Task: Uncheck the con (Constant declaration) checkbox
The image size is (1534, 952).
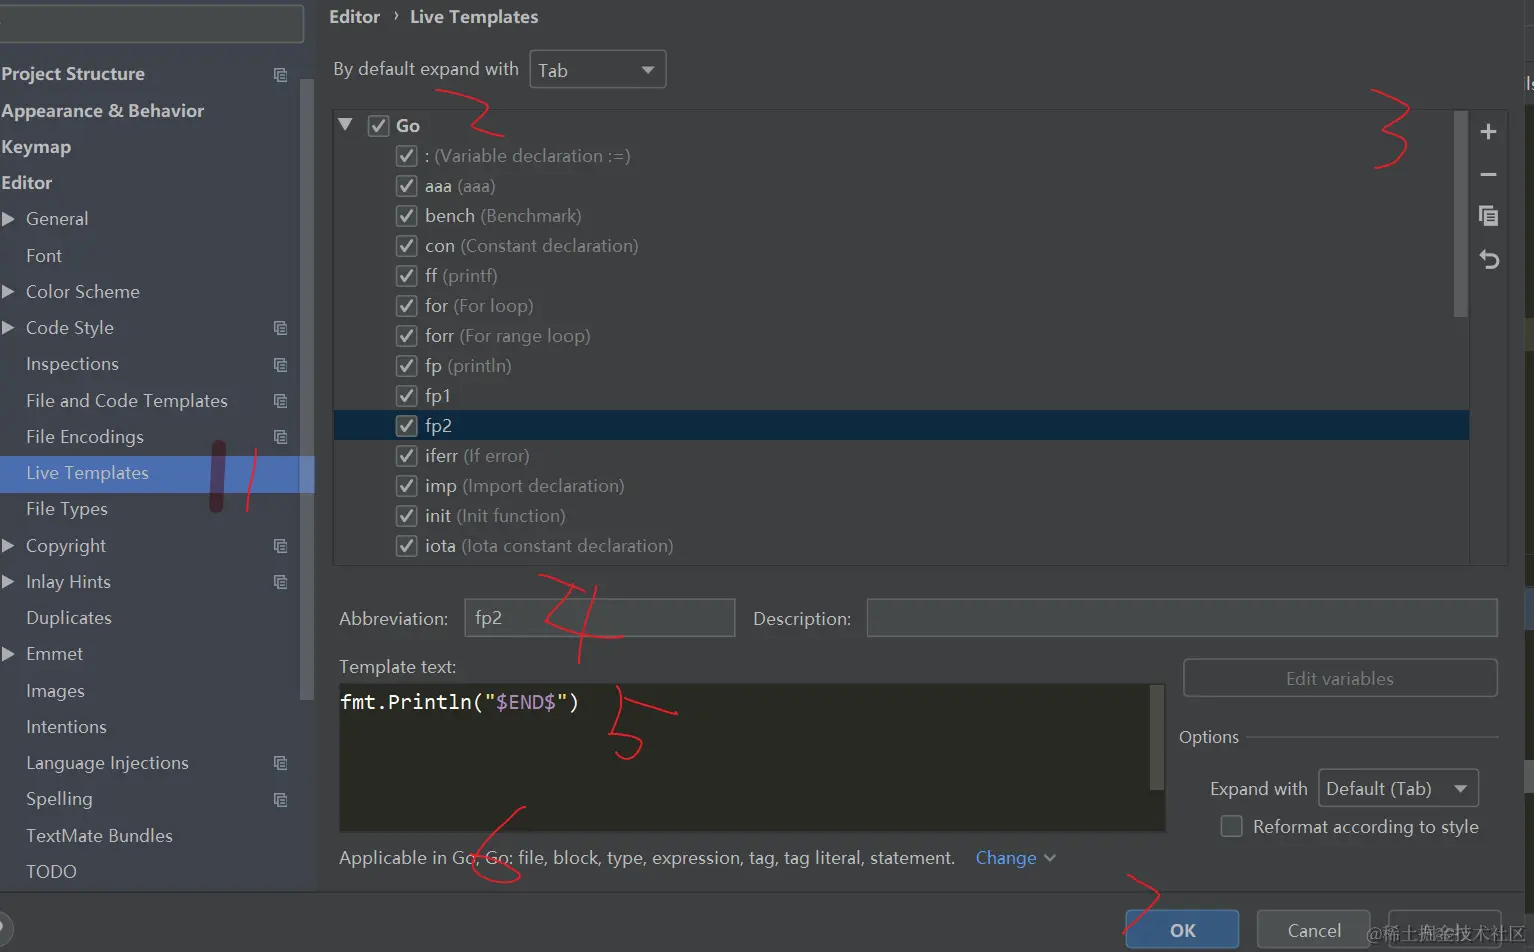Action: [406, 246]
